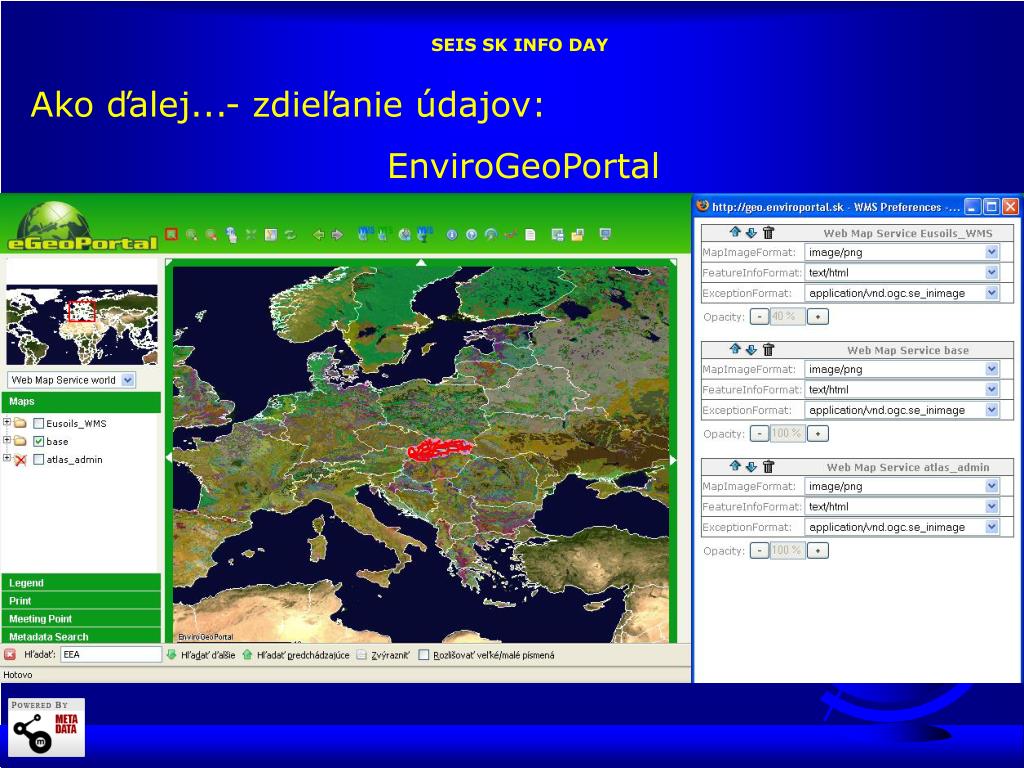Increase Eusoils_WMS opacity with plus button

tap(818, 317)
